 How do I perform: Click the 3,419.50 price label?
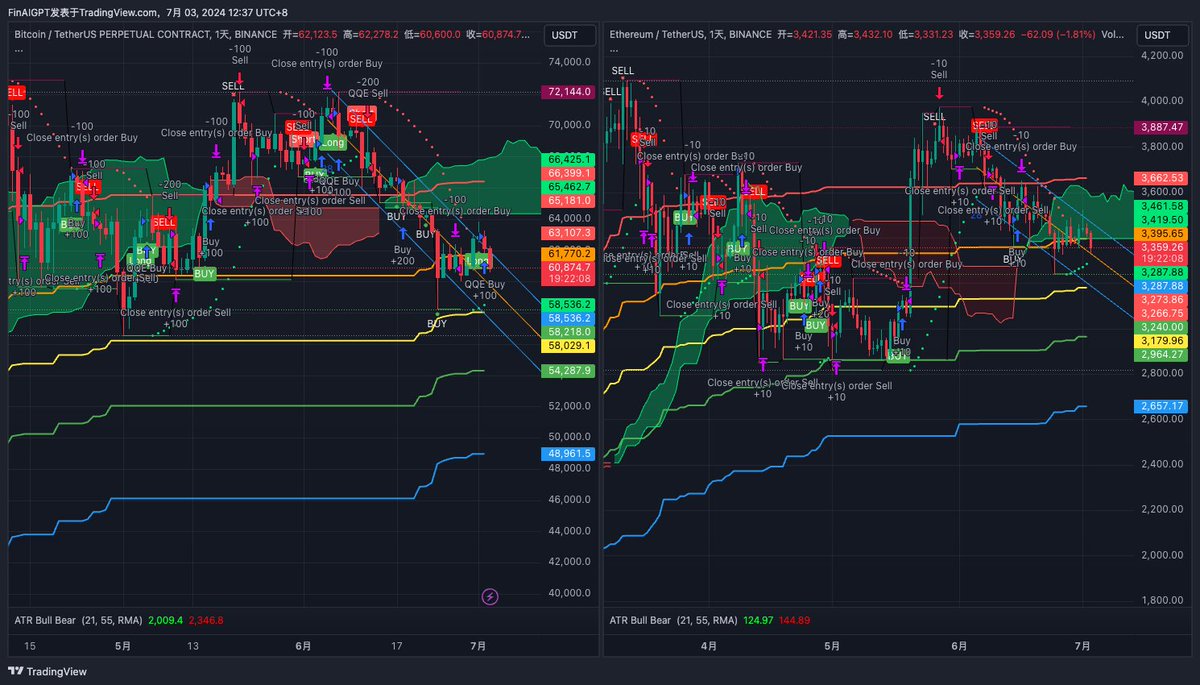click(x=1160, y=219)
